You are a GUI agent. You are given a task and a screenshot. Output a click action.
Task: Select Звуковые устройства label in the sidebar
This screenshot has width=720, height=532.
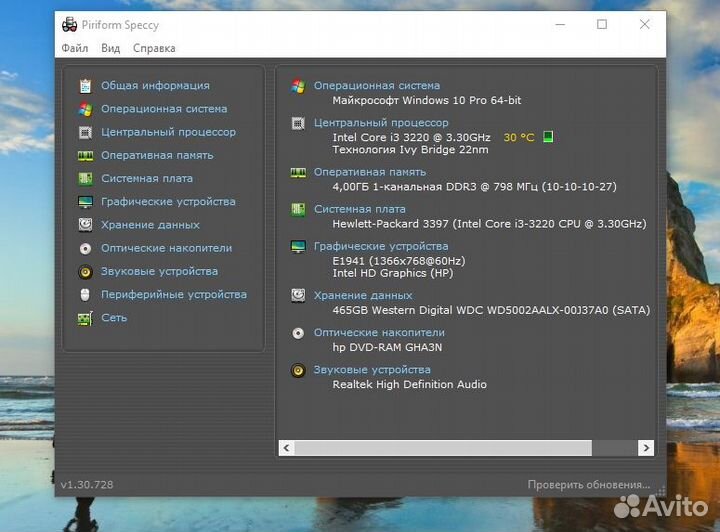159,271
